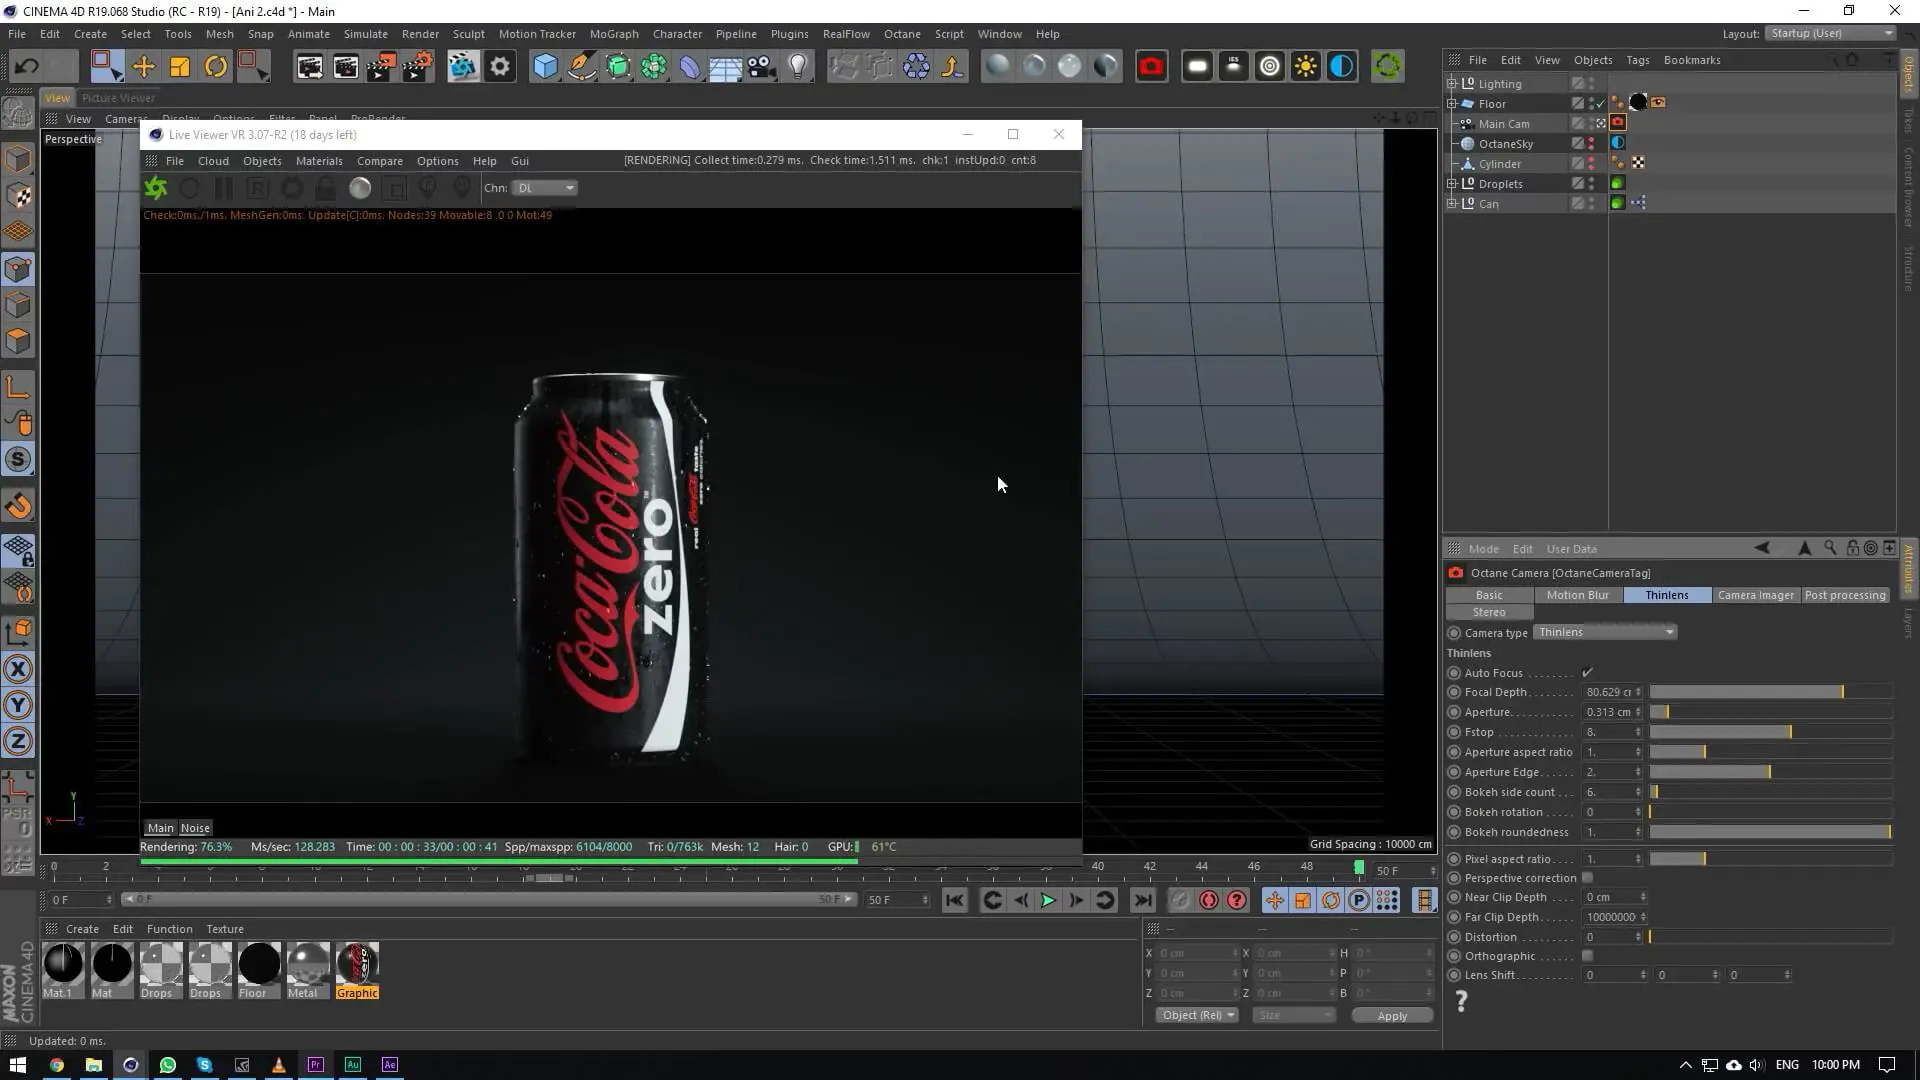
Task: Send scene and restart render in Live Viewer
Action: [156, 188]
